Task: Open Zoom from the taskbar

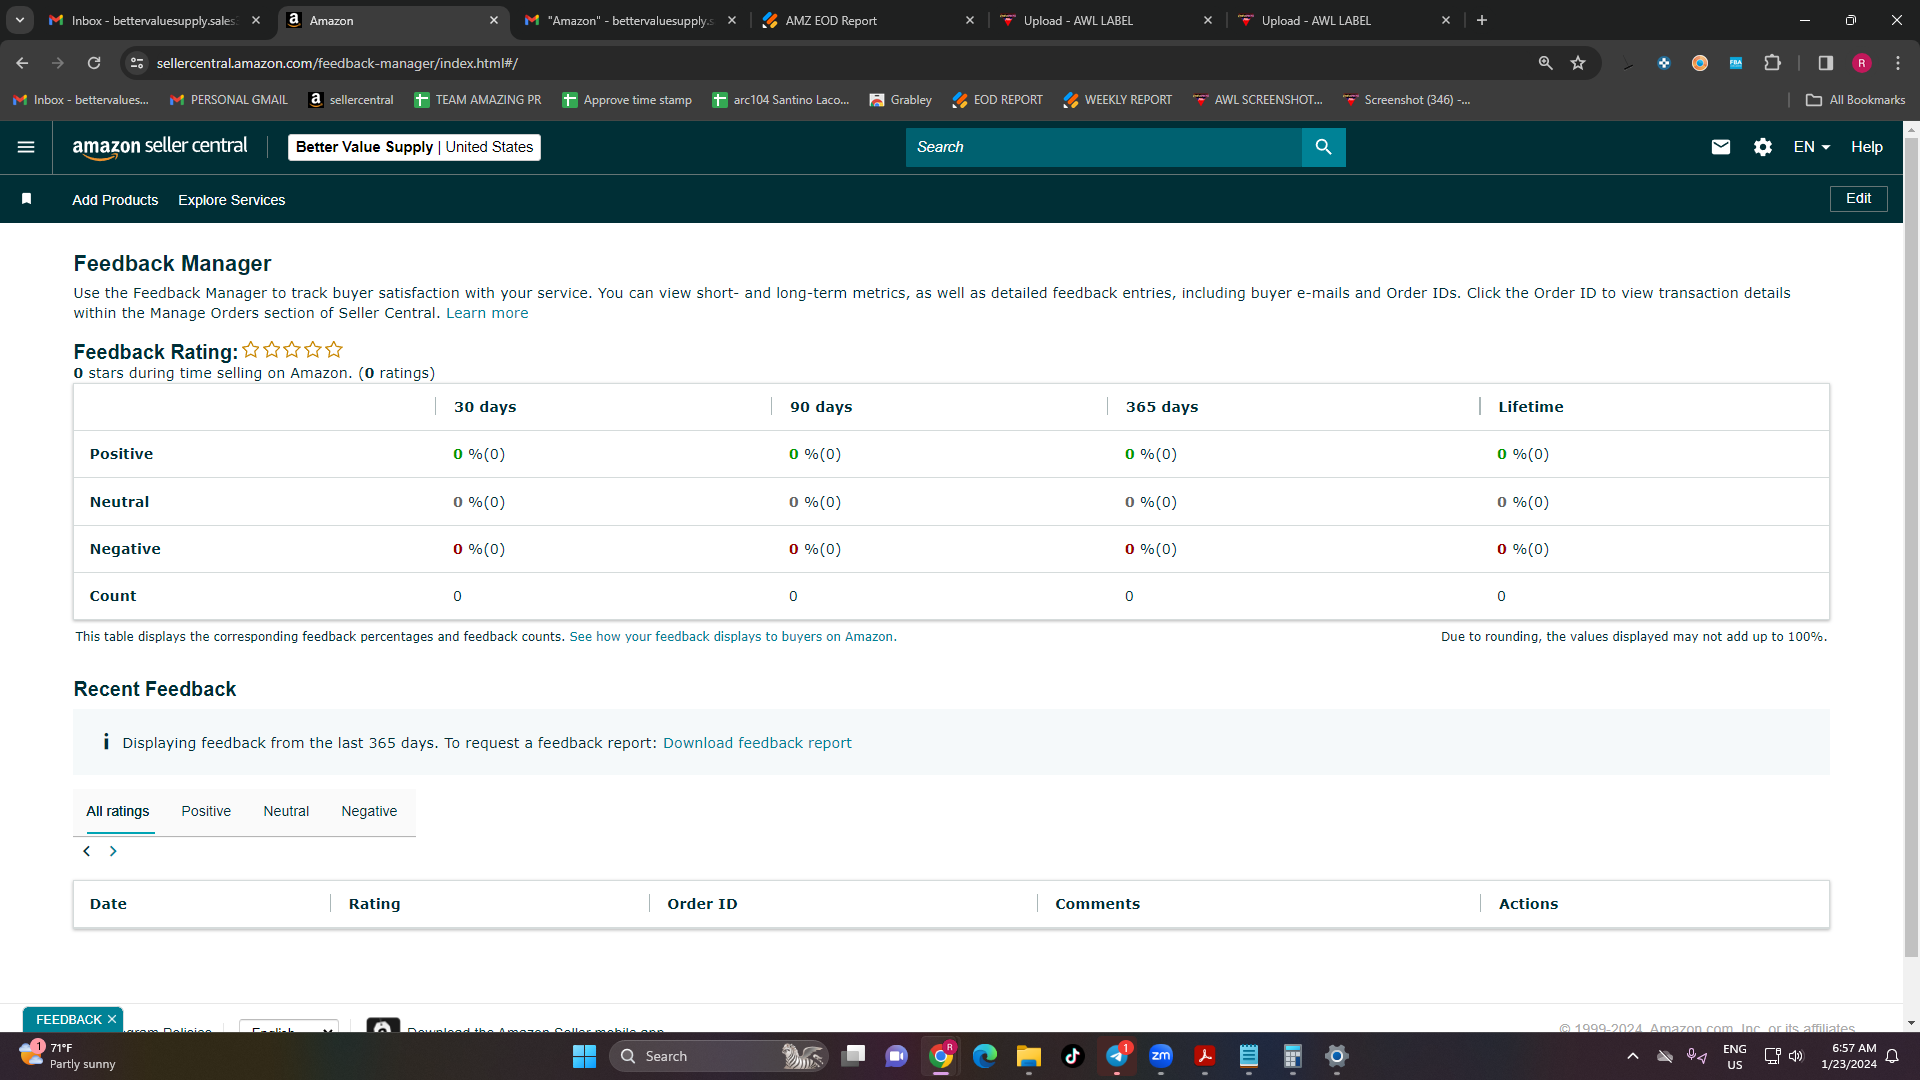Action: pyautogui.click(x=1161, y=1056)
